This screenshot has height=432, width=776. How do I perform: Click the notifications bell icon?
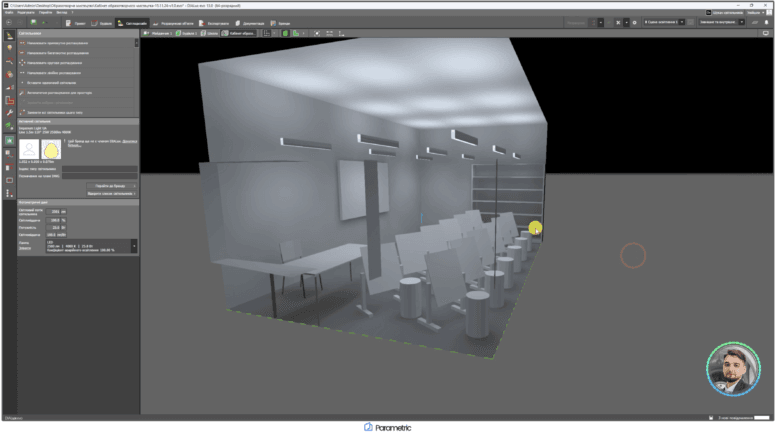click(x=767, y=22)
